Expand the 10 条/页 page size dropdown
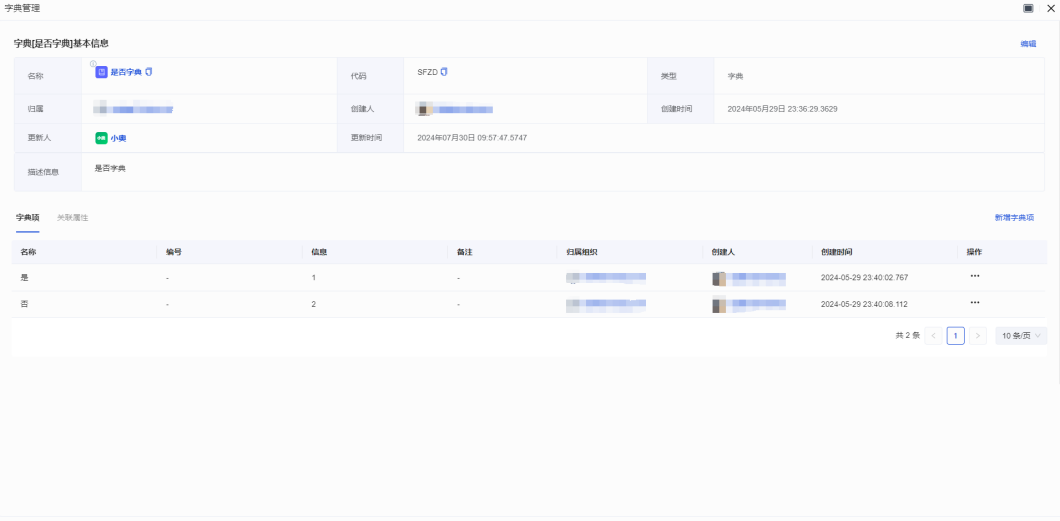Screen dimensions: 1060x521 1021,336
